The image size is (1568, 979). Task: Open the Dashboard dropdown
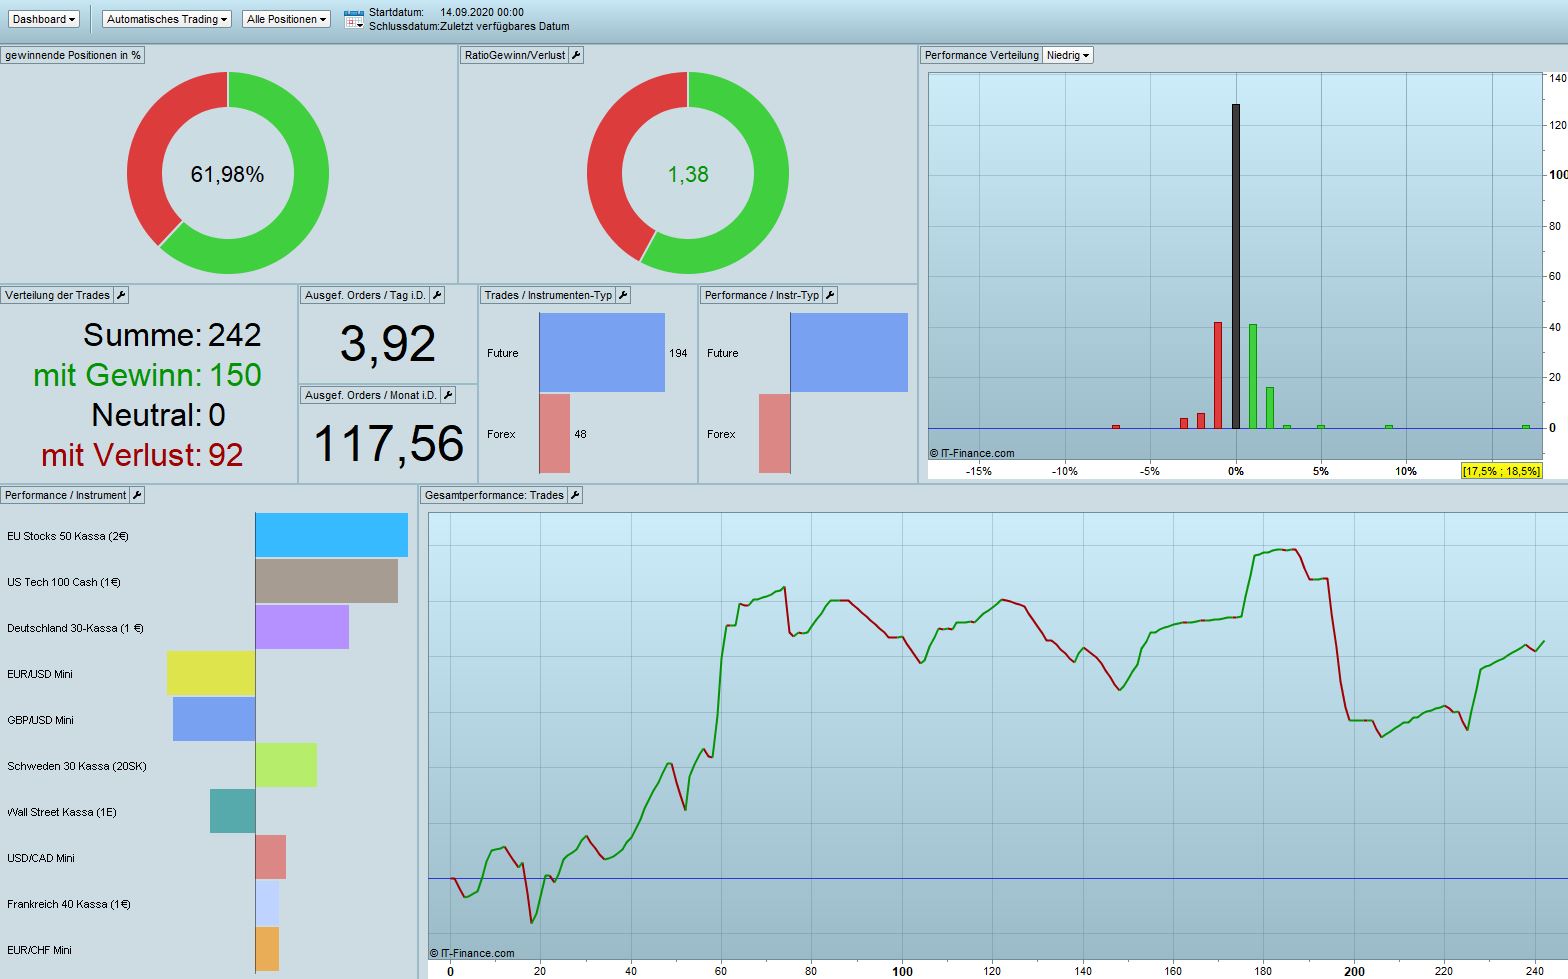click(x=44, y=19)
